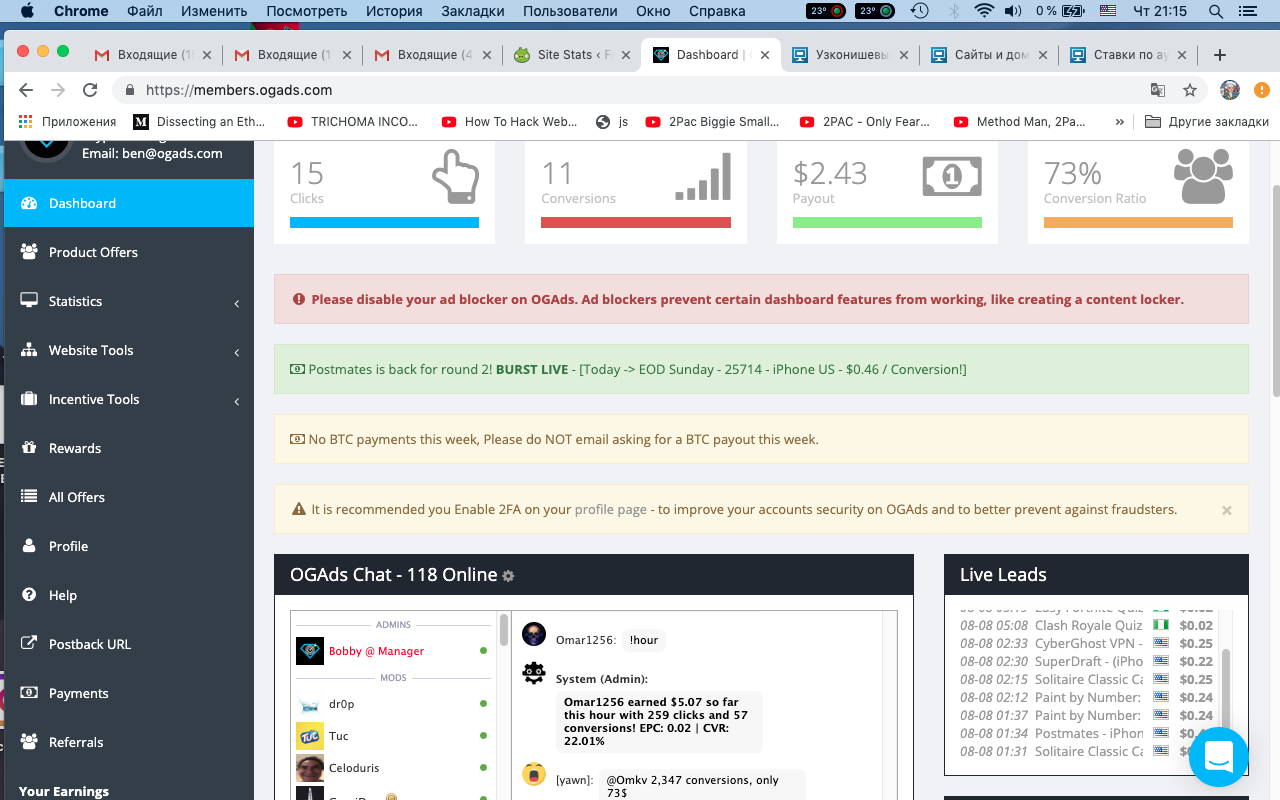The height and width of the screenshot is (800, 1280).
Task: Switch to the Ставки по ау tab
Action: (1127, 55)
